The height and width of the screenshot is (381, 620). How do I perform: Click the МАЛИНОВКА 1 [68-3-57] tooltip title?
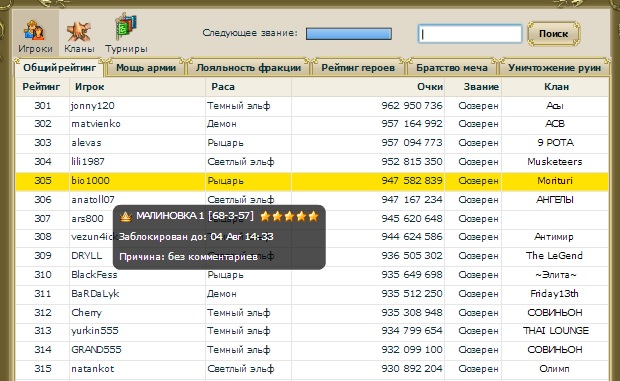point(195,216)
